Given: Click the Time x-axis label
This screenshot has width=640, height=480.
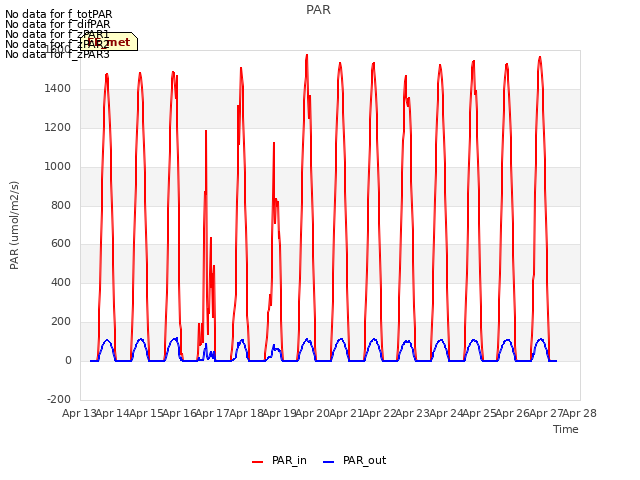Looking at the screenshot, I should coord(566,429).
